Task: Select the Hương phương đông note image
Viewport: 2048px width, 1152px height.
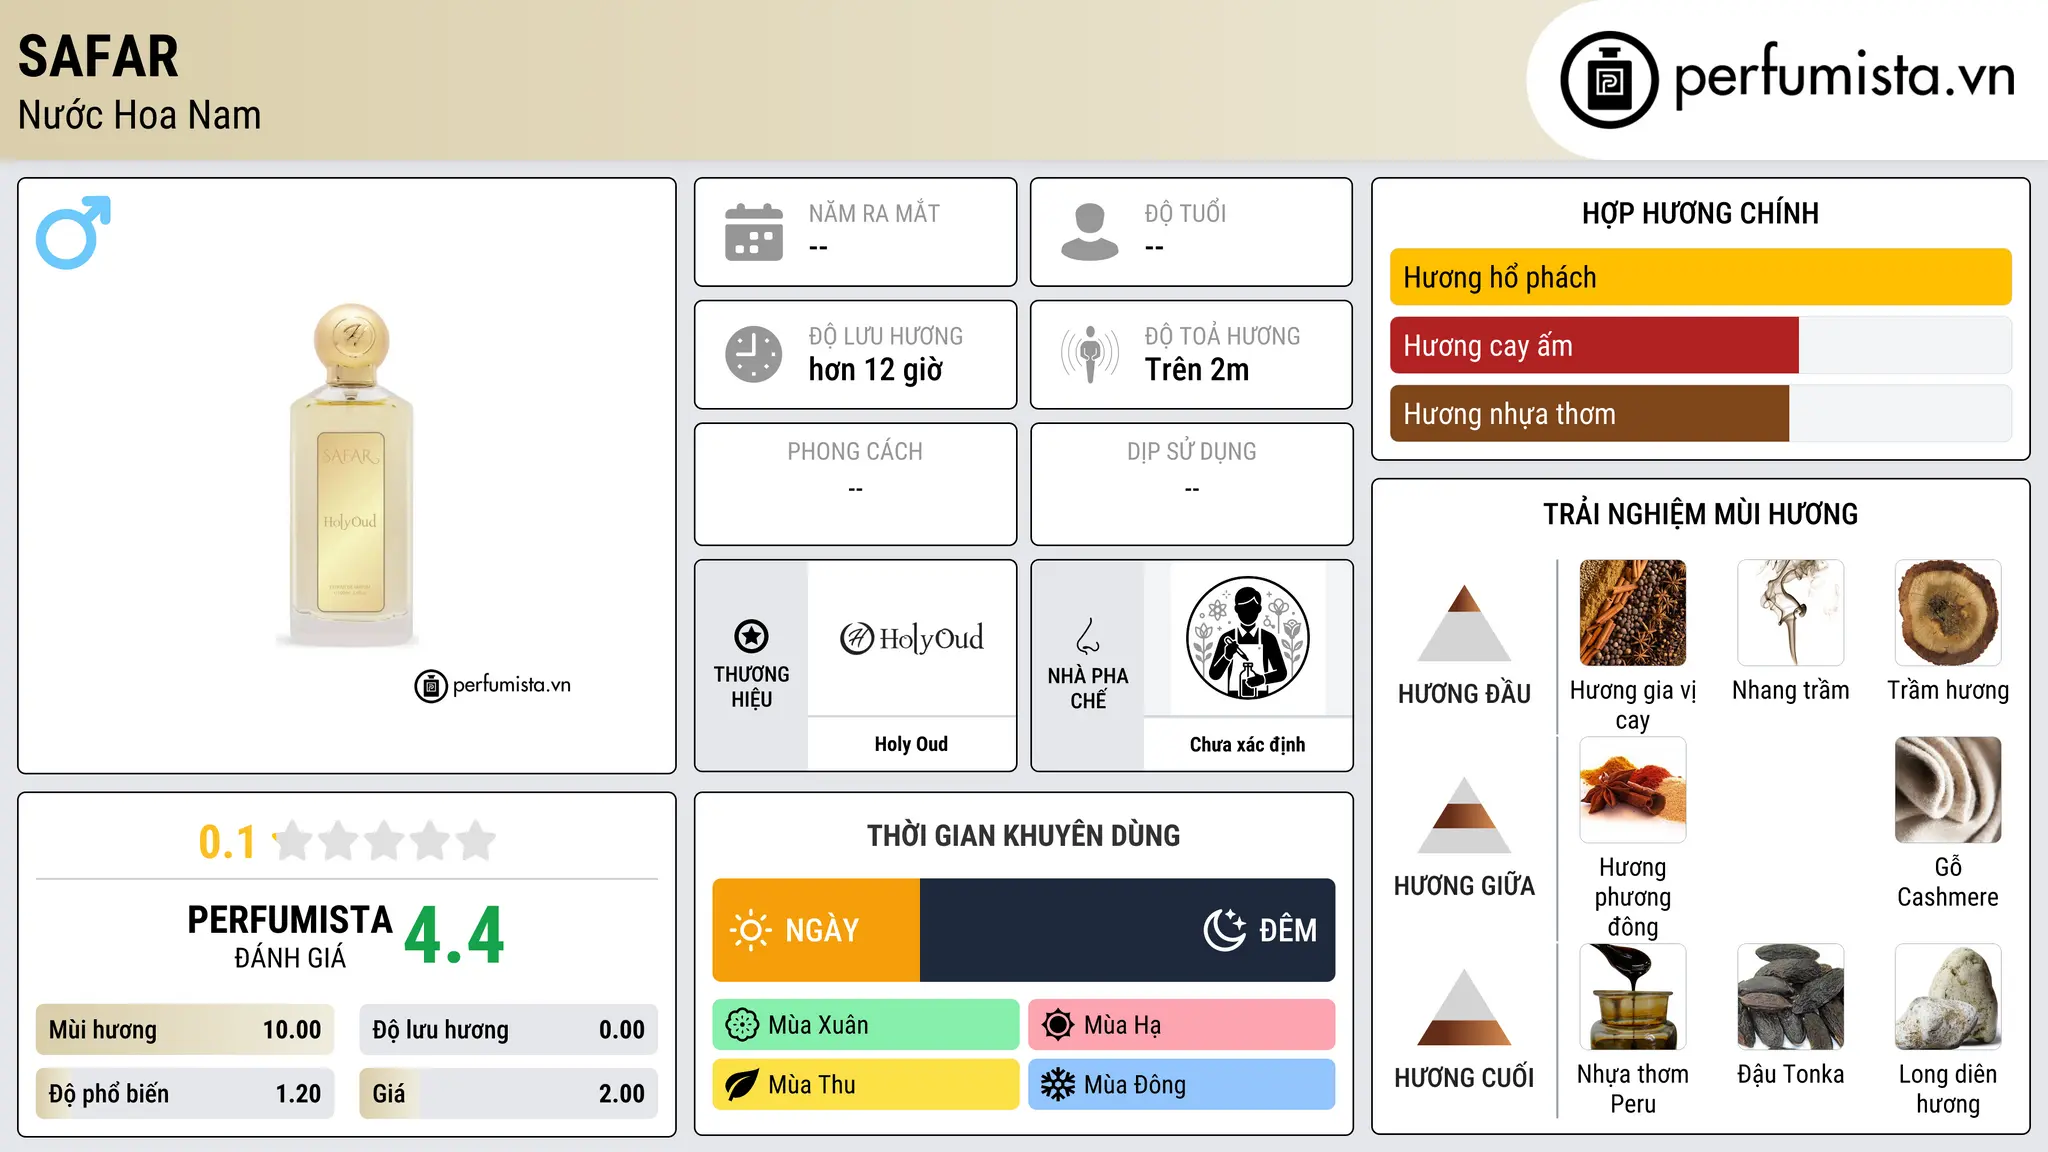Action: (x=1633, y=790)
